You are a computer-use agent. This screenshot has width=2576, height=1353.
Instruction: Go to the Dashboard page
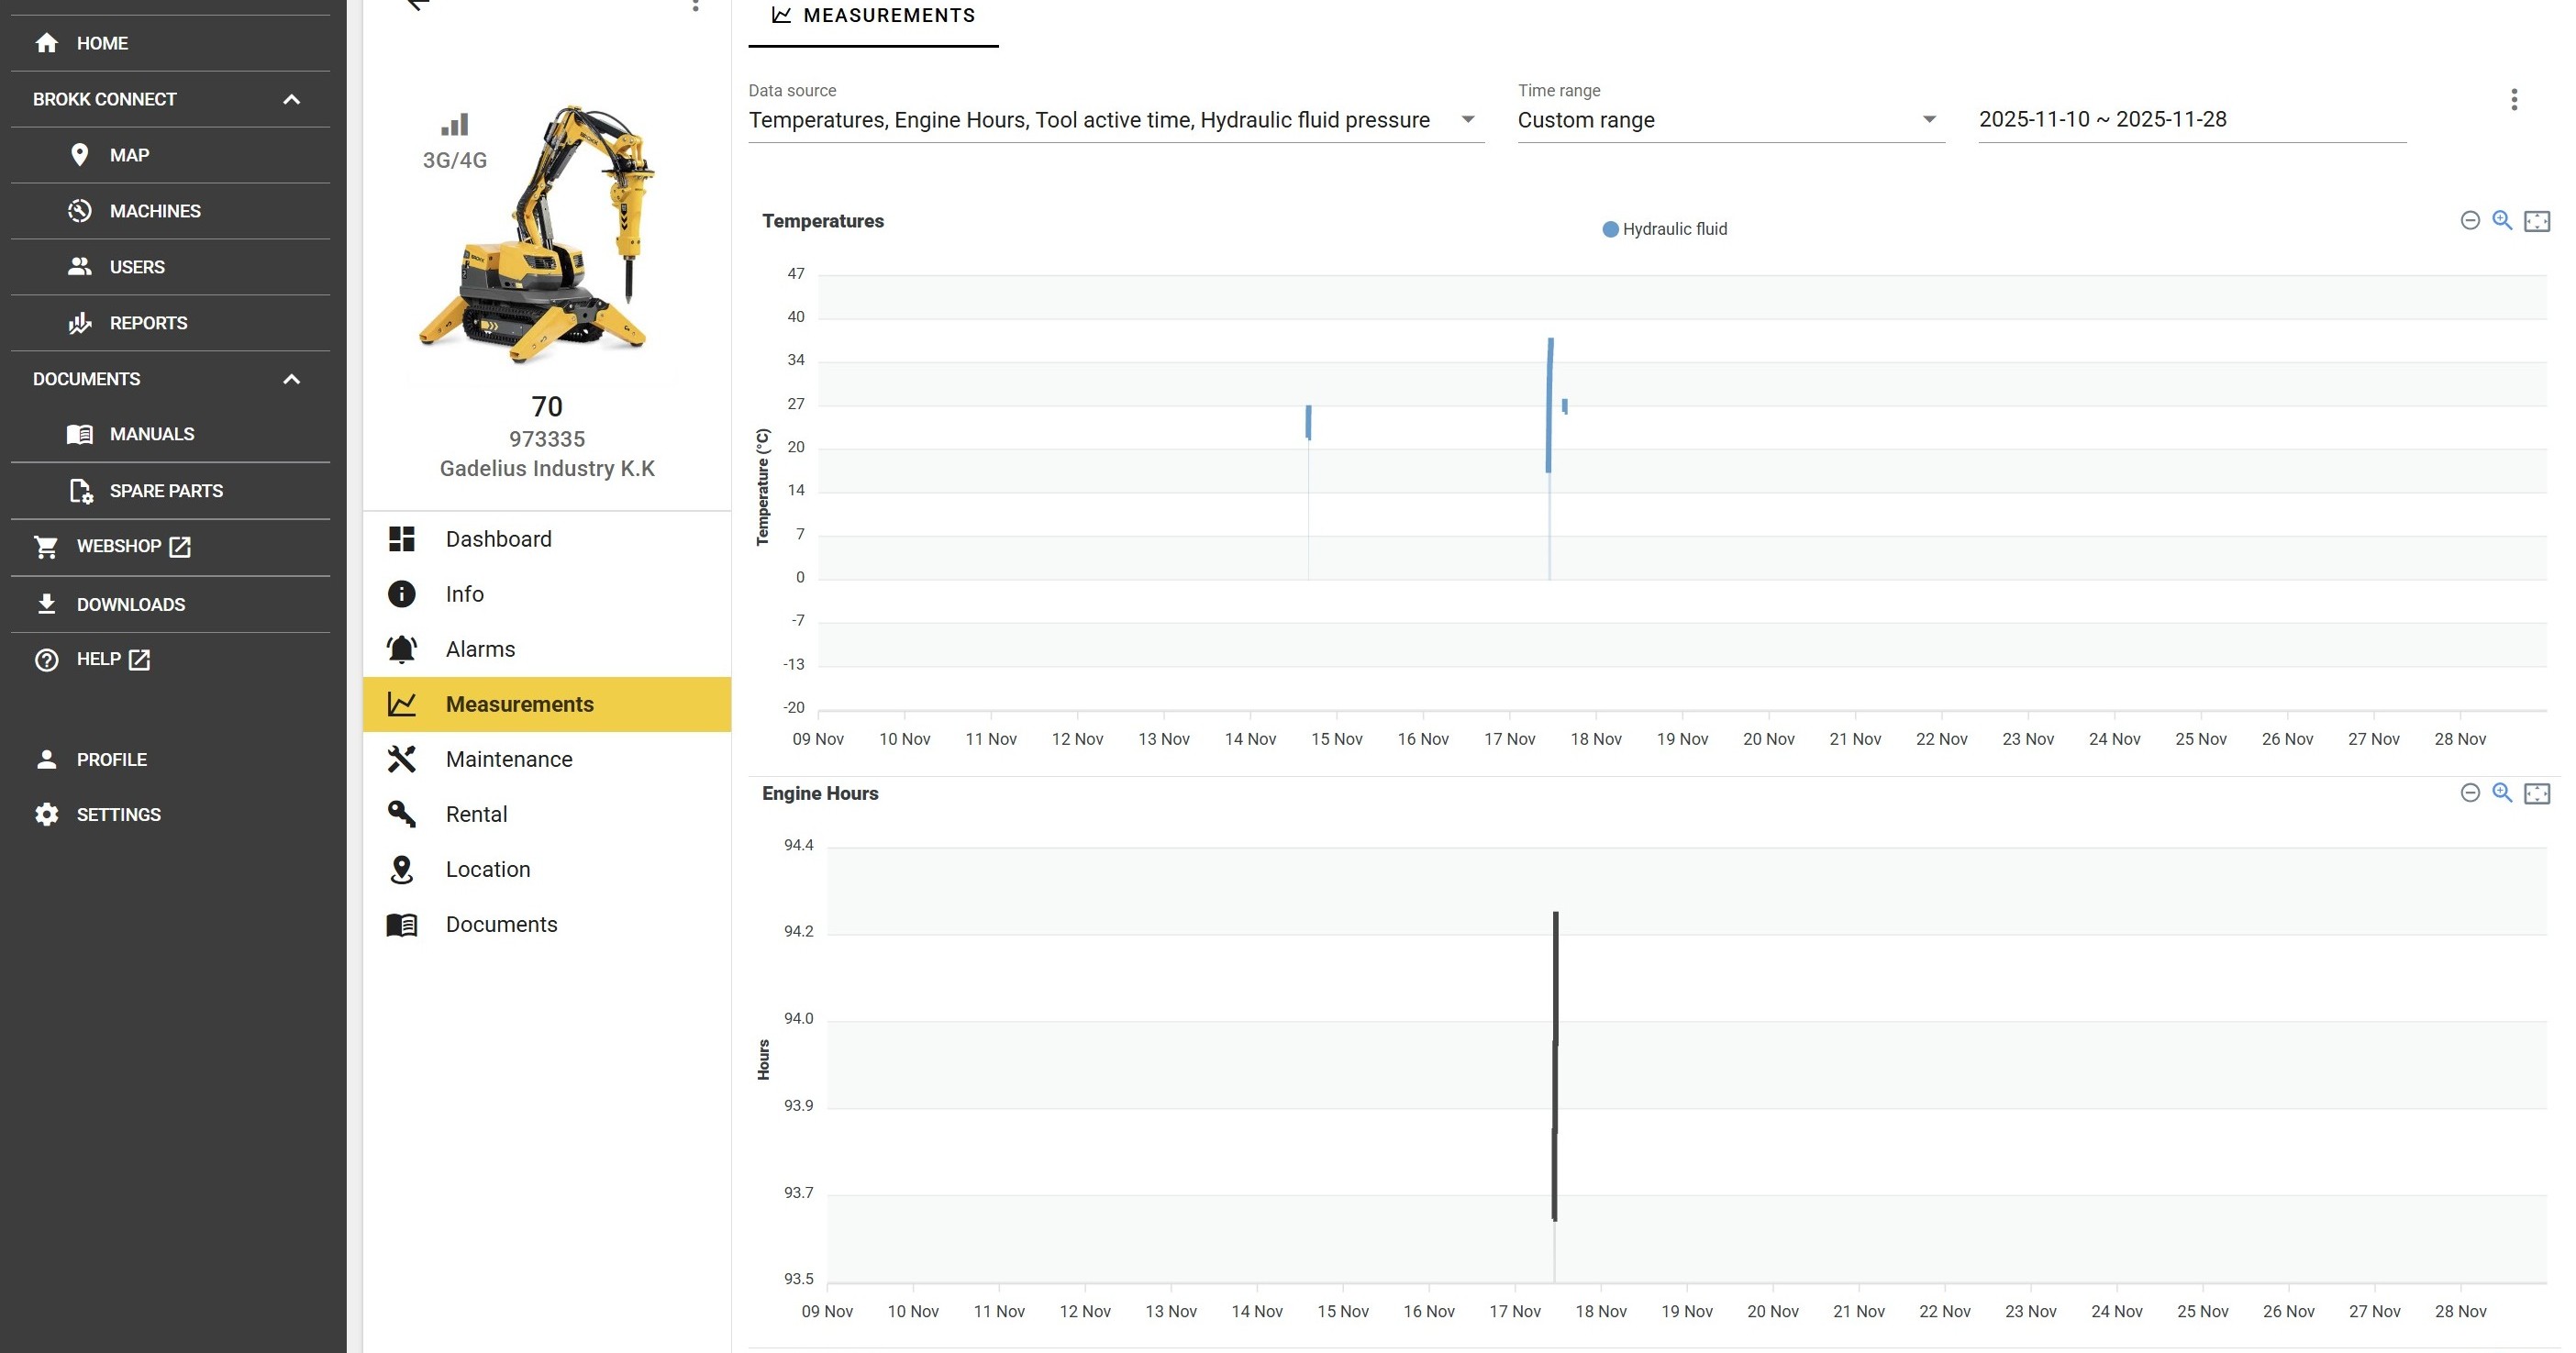(x=498, y=539)
